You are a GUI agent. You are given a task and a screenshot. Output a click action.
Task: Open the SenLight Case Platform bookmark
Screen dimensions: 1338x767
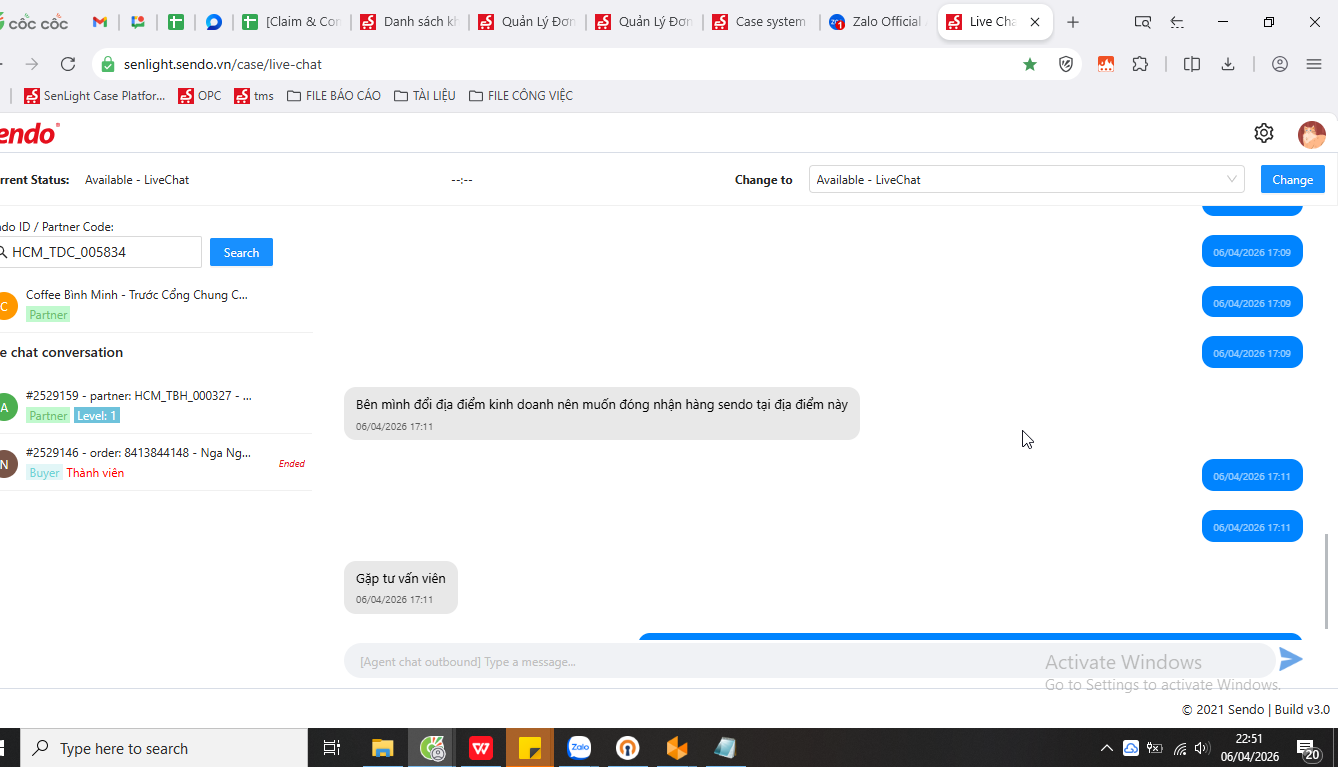(x=95, y=96)
